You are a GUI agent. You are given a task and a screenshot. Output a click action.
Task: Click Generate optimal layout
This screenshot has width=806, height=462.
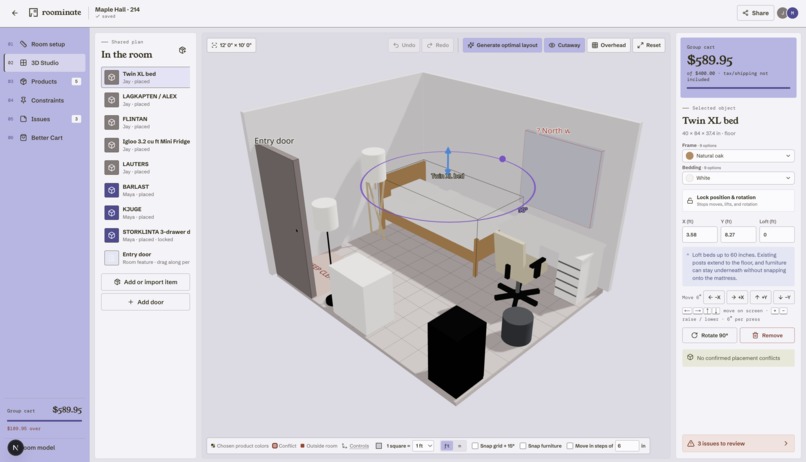tap(502, 45)
